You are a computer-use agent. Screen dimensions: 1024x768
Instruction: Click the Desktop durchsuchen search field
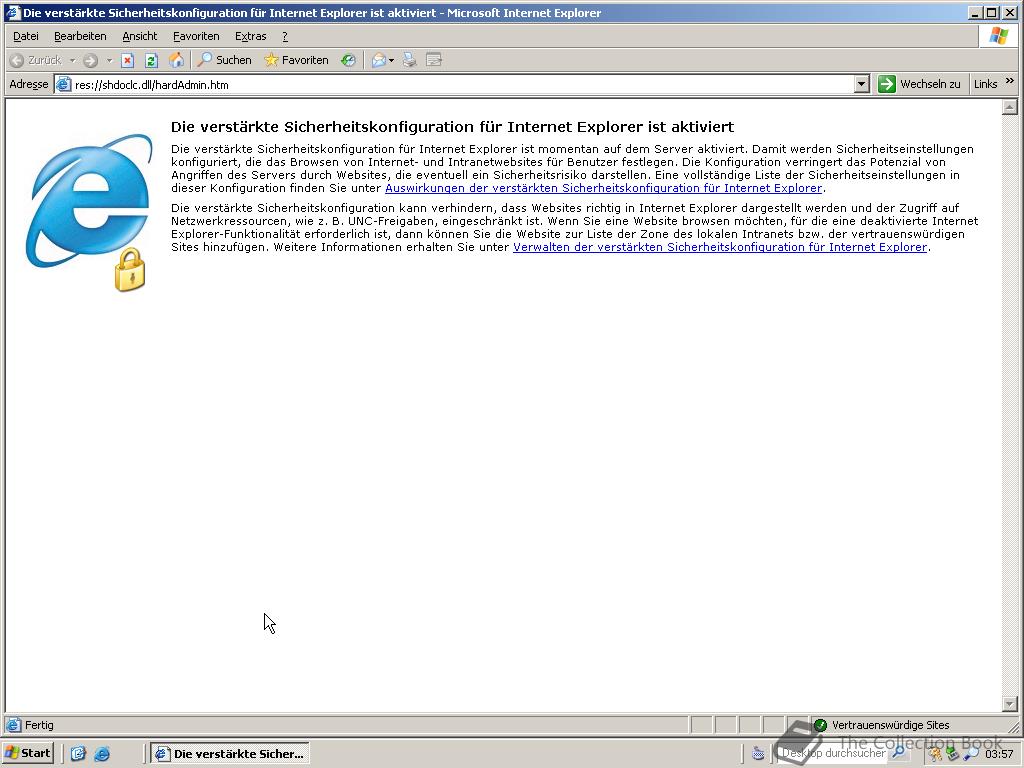click(x=833, y=754)
